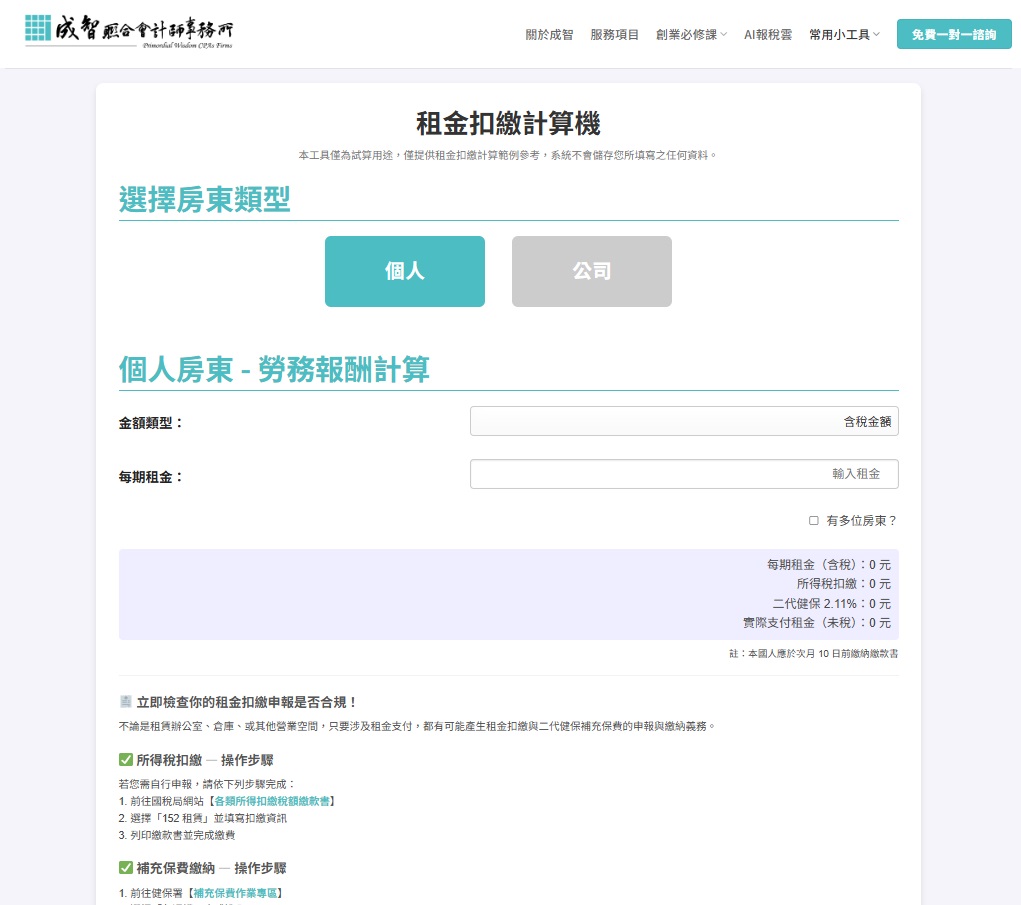Go to 服務項目 menu item
The image size is (1021, 905).
click(x=614, y=35)
